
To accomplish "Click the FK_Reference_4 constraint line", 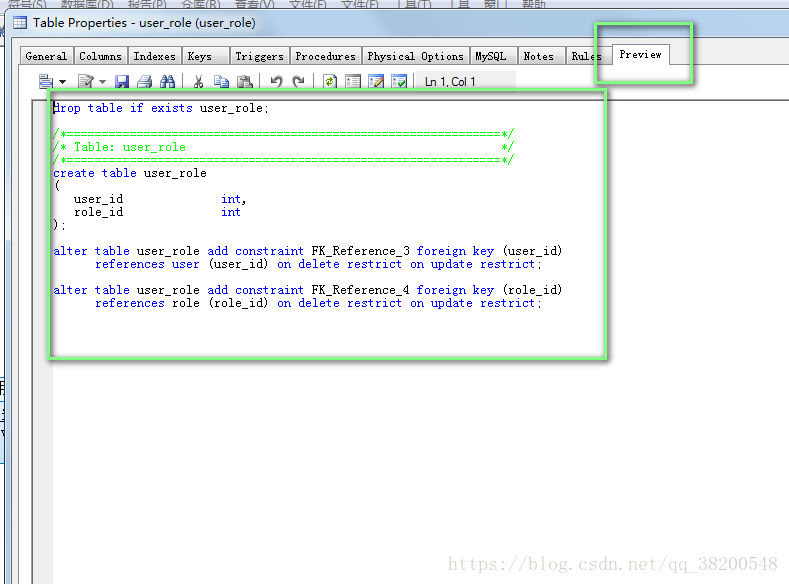I will pyautogui.click(x=307, y=290).
